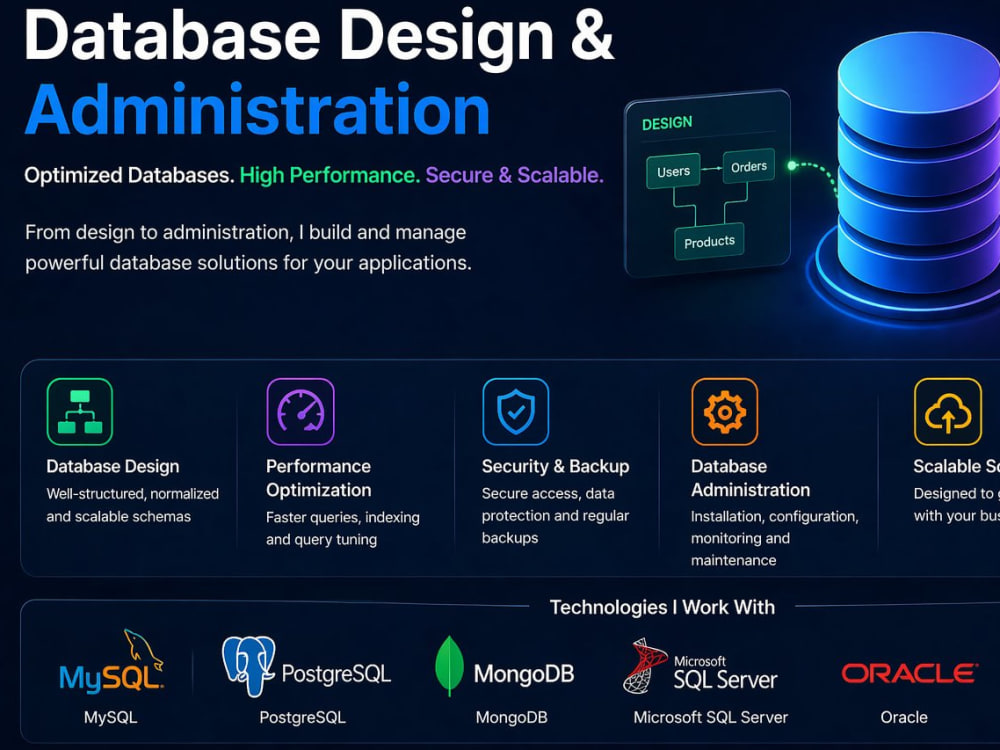Click the blue Security & Backup shield icon
1000x750 pixels.
pos(516,411)
